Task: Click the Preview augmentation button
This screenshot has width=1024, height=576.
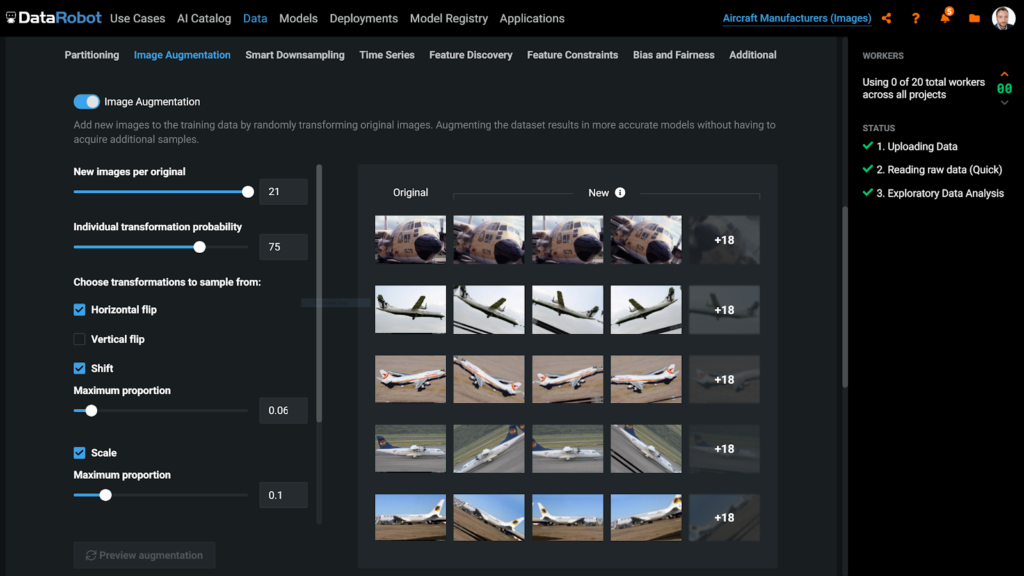Action: (x=144, y=555)
